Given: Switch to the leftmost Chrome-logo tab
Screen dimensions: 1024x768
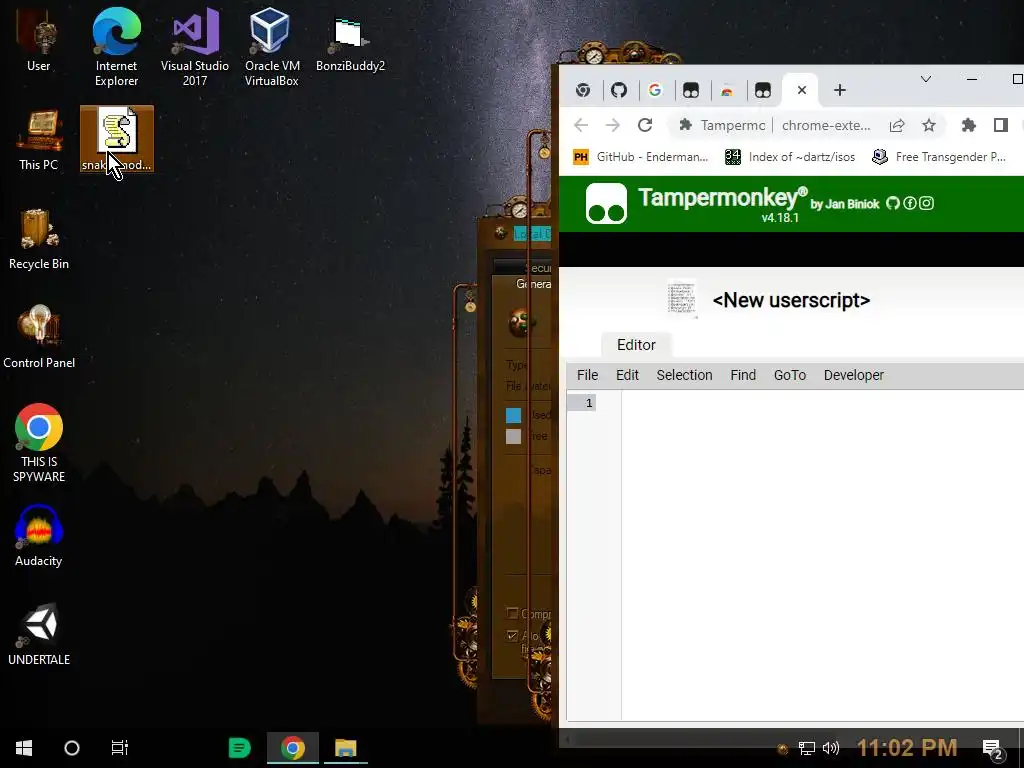Looking at the screenshot, I should tap(583, 90).
